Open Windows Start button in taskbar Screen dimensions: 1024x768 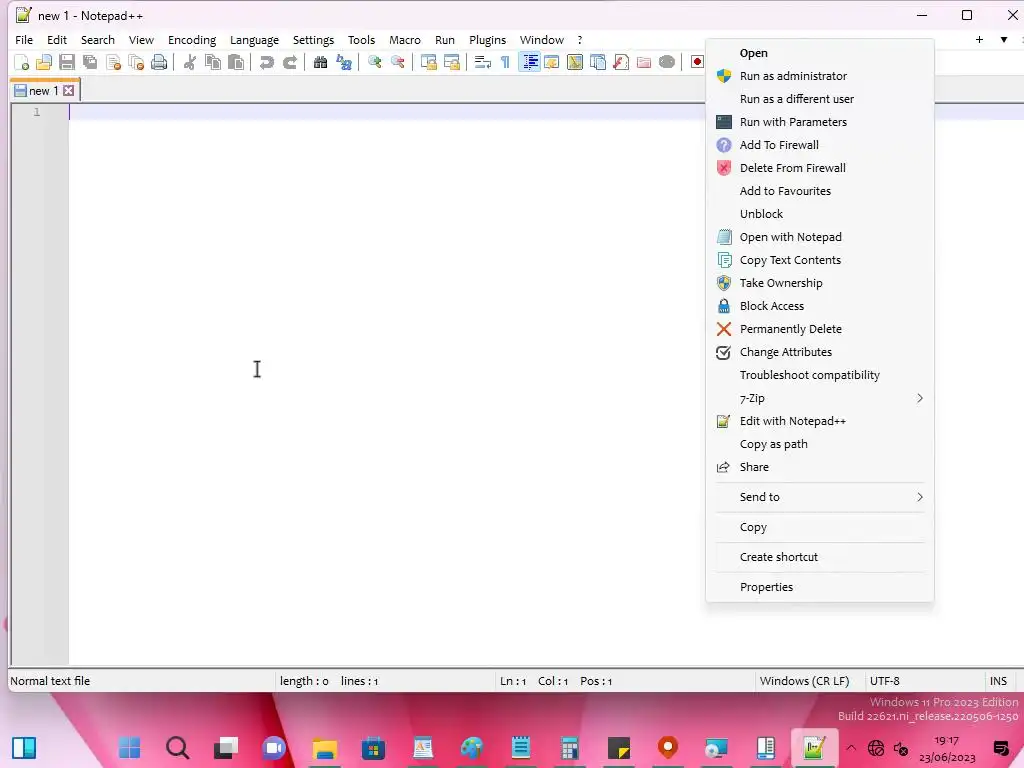click(129, 748)
